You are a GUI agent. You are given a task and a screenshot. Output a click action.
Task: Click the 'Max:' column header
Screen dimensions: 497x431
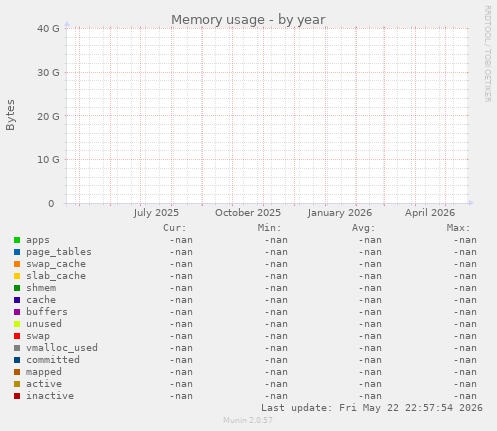click(x=458, y=228)
